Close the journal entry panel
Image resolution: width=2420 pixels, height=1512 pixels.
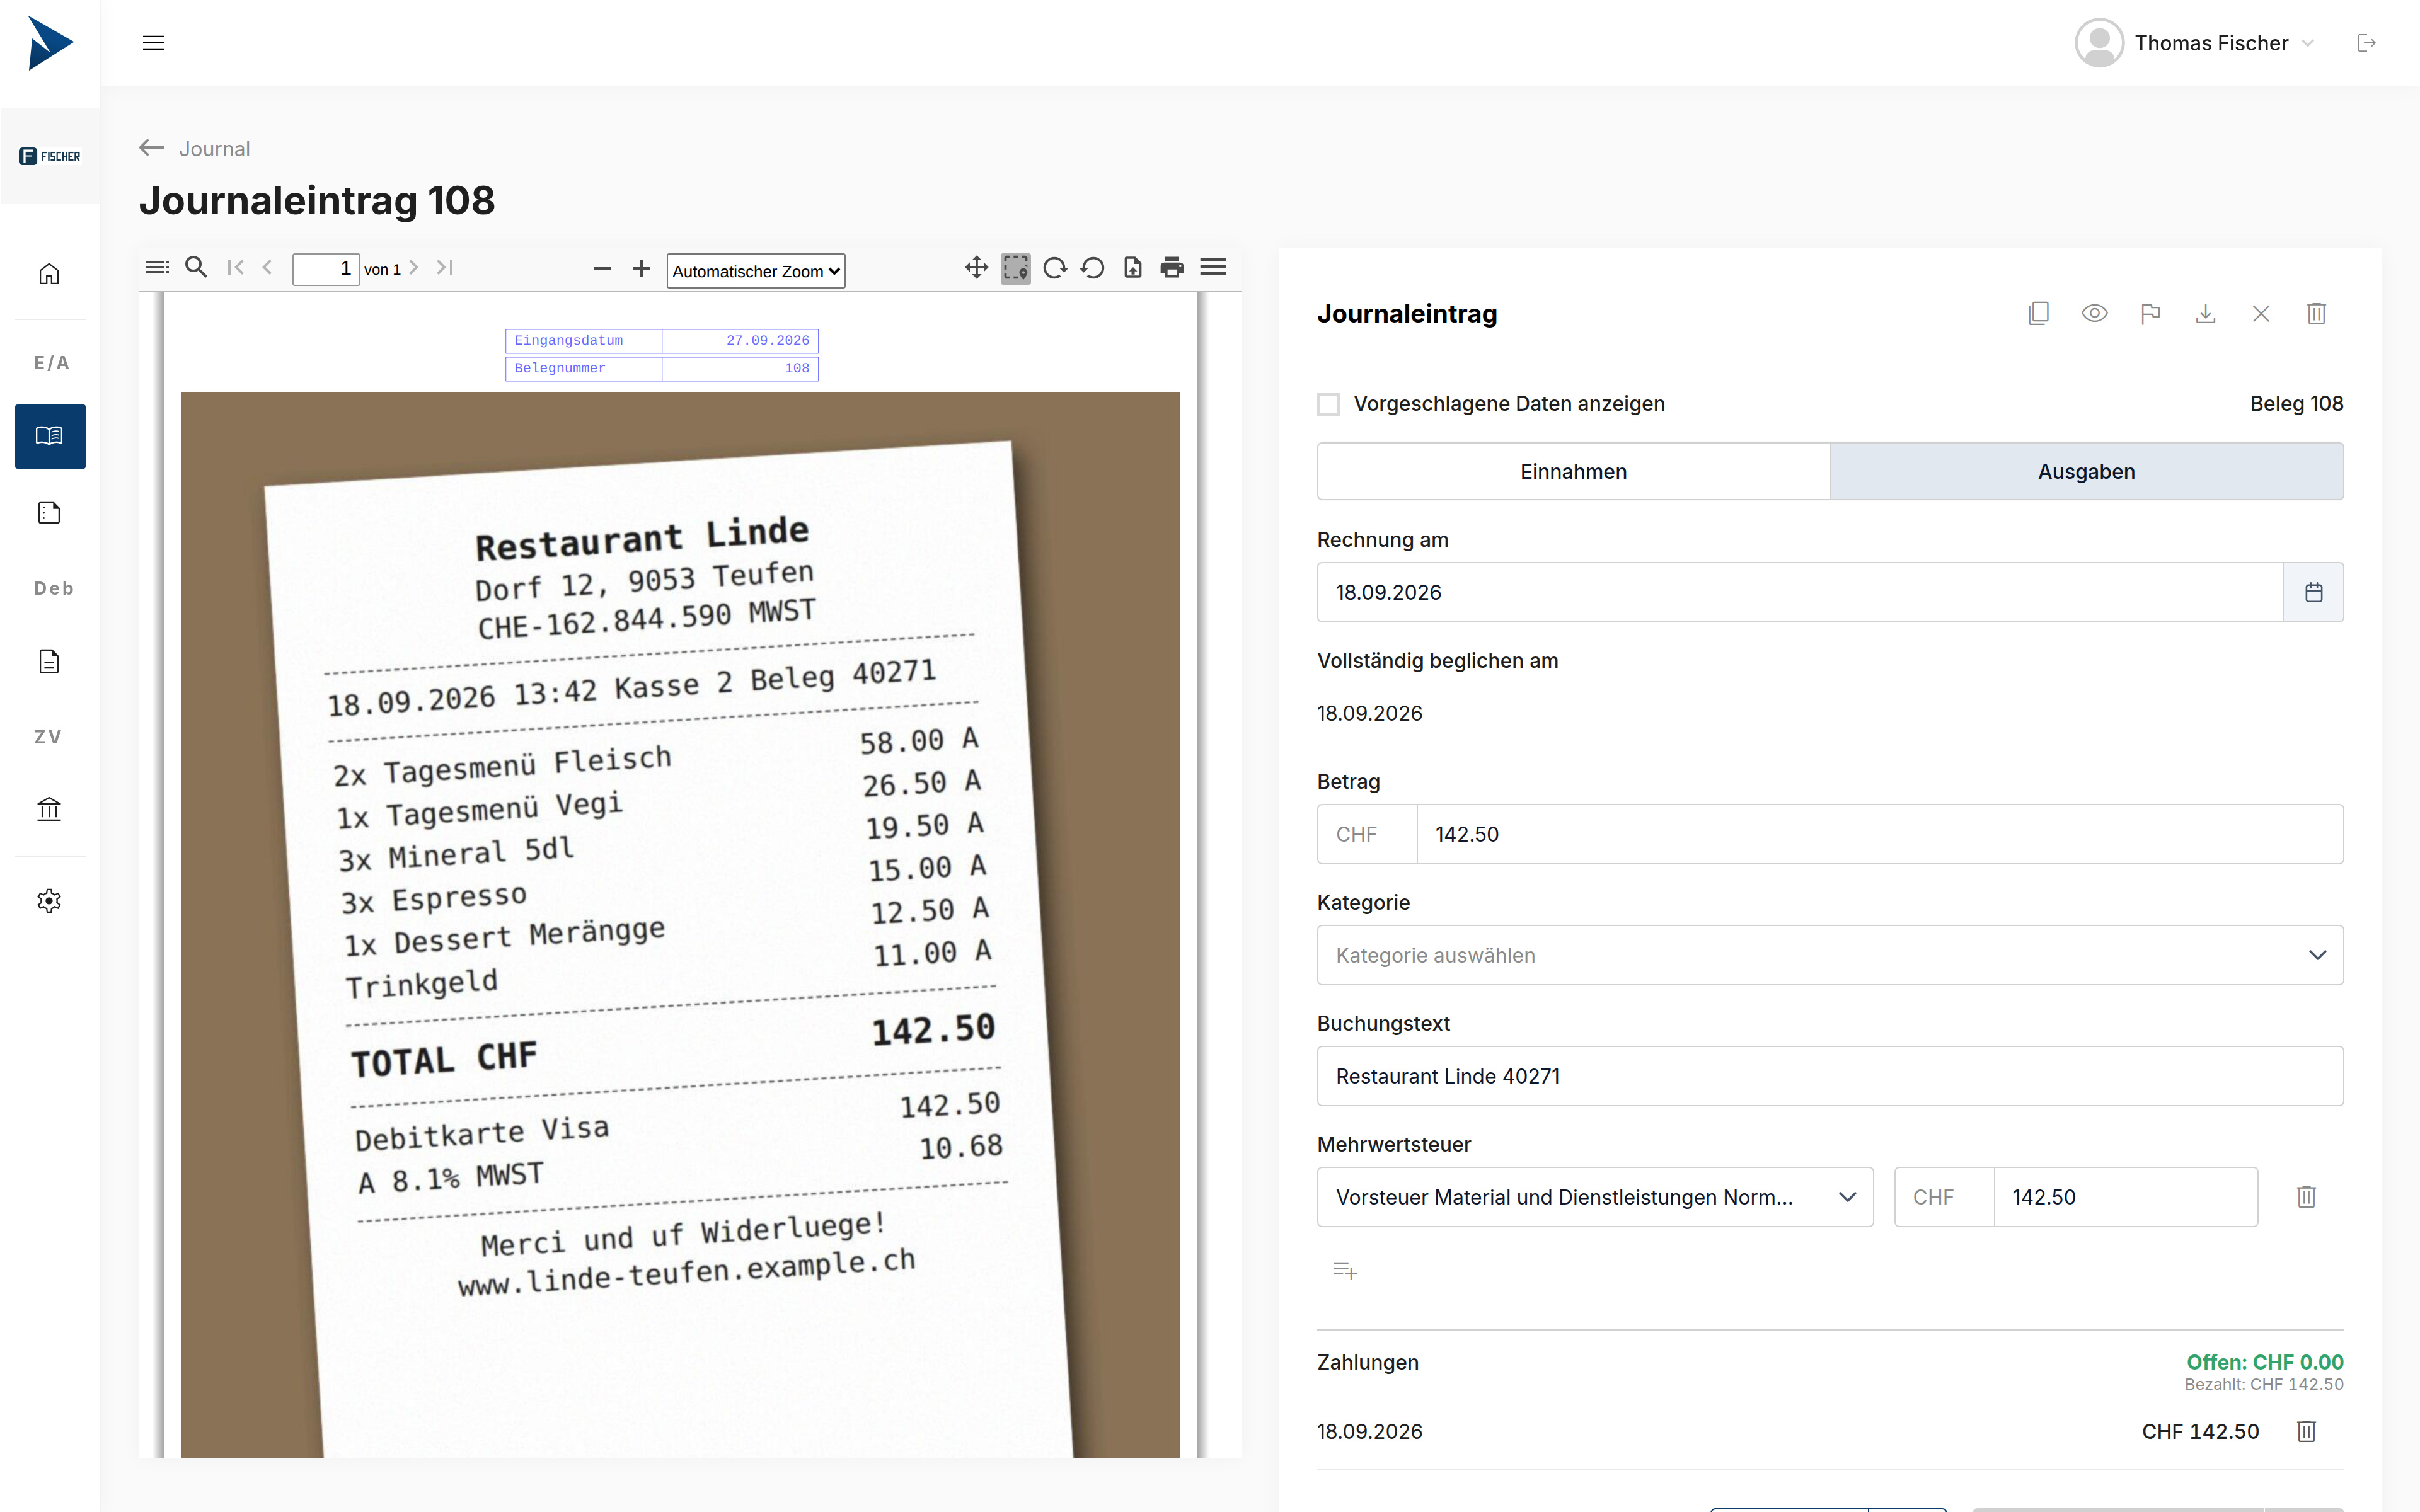coord(2260,314)
